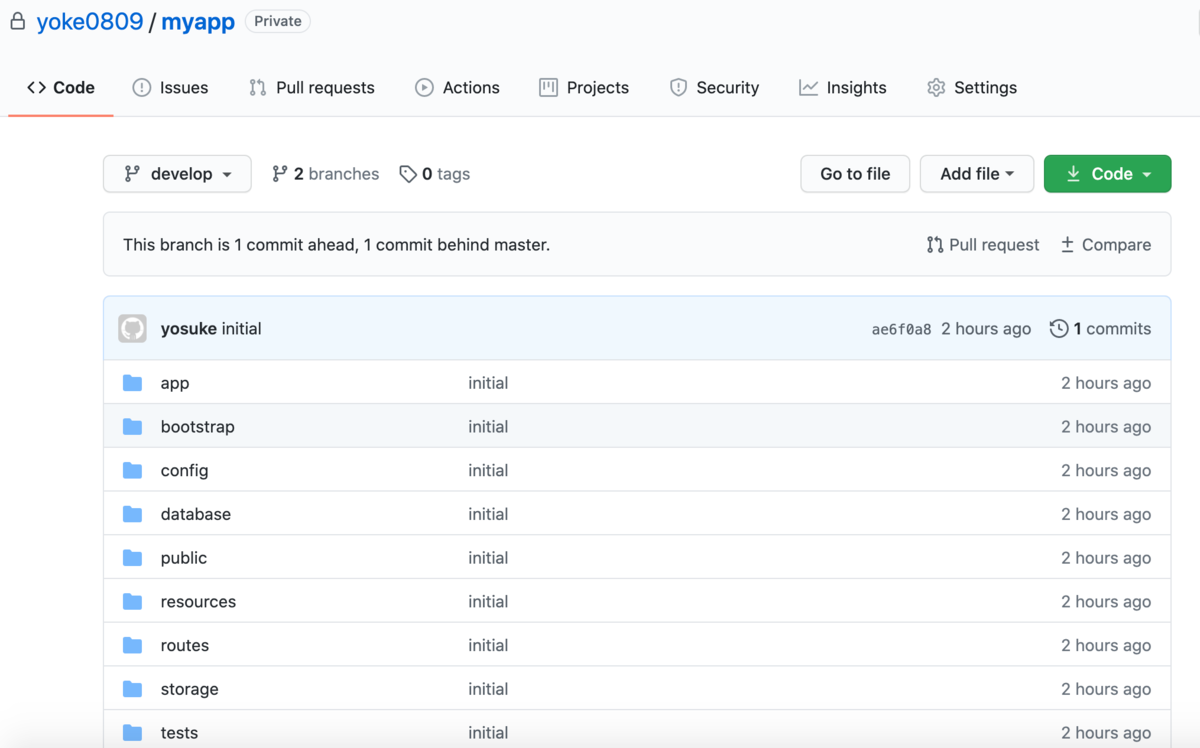This screenshot has height=748, width=1200.
Task: Click the Issues circle icon
Action: click(x=141, y=88)
